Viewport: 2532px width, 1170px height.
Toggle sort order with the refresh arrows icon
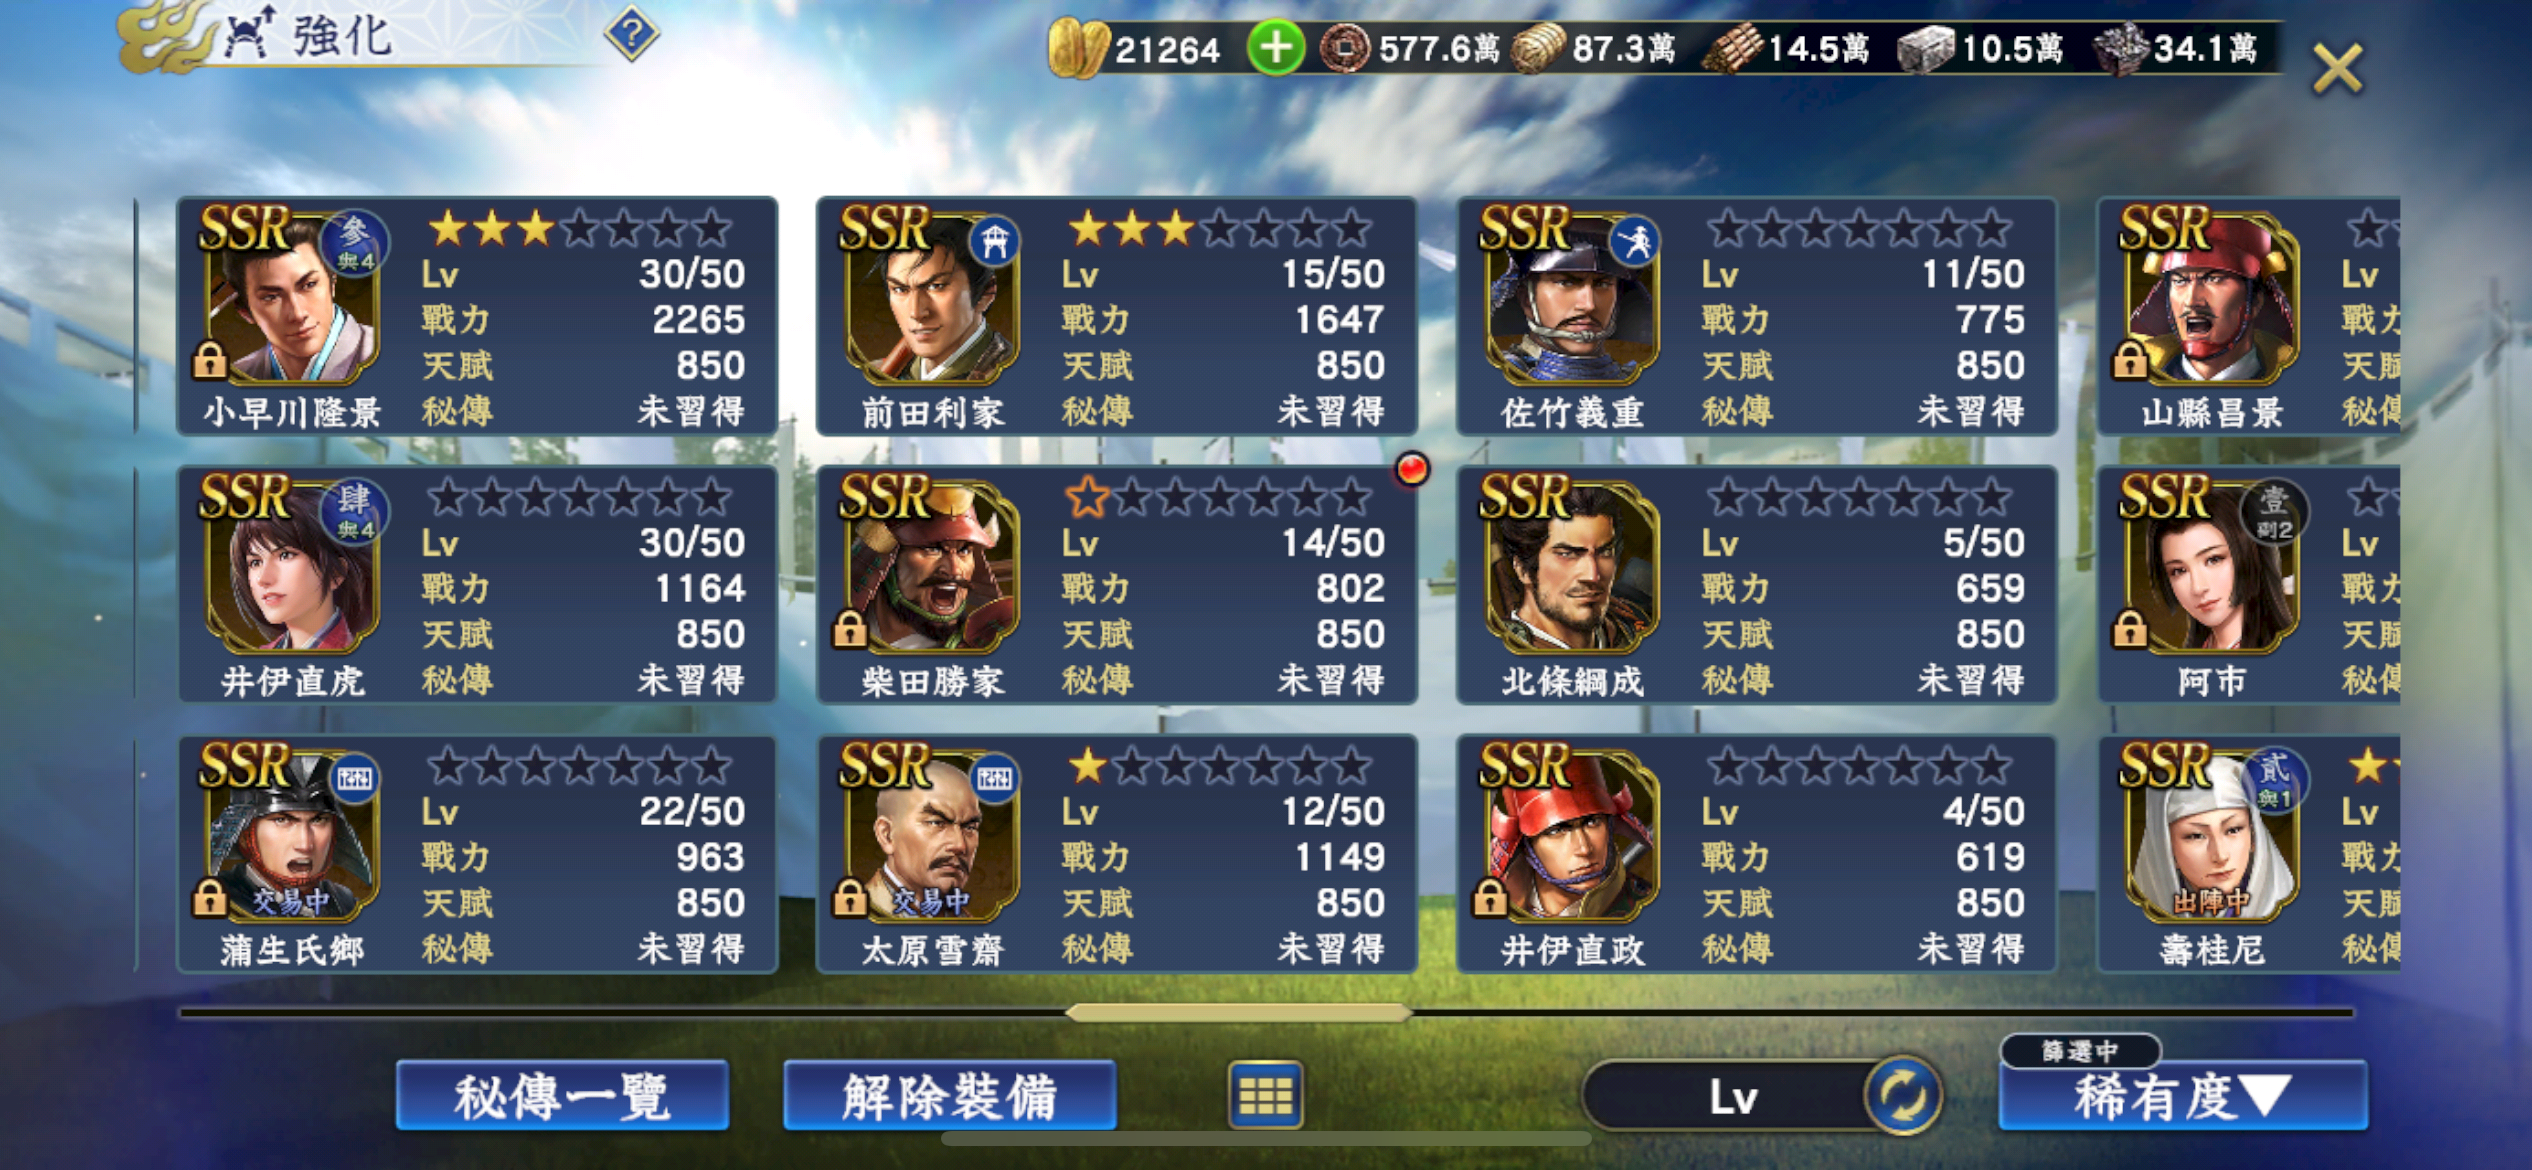1903,1095
